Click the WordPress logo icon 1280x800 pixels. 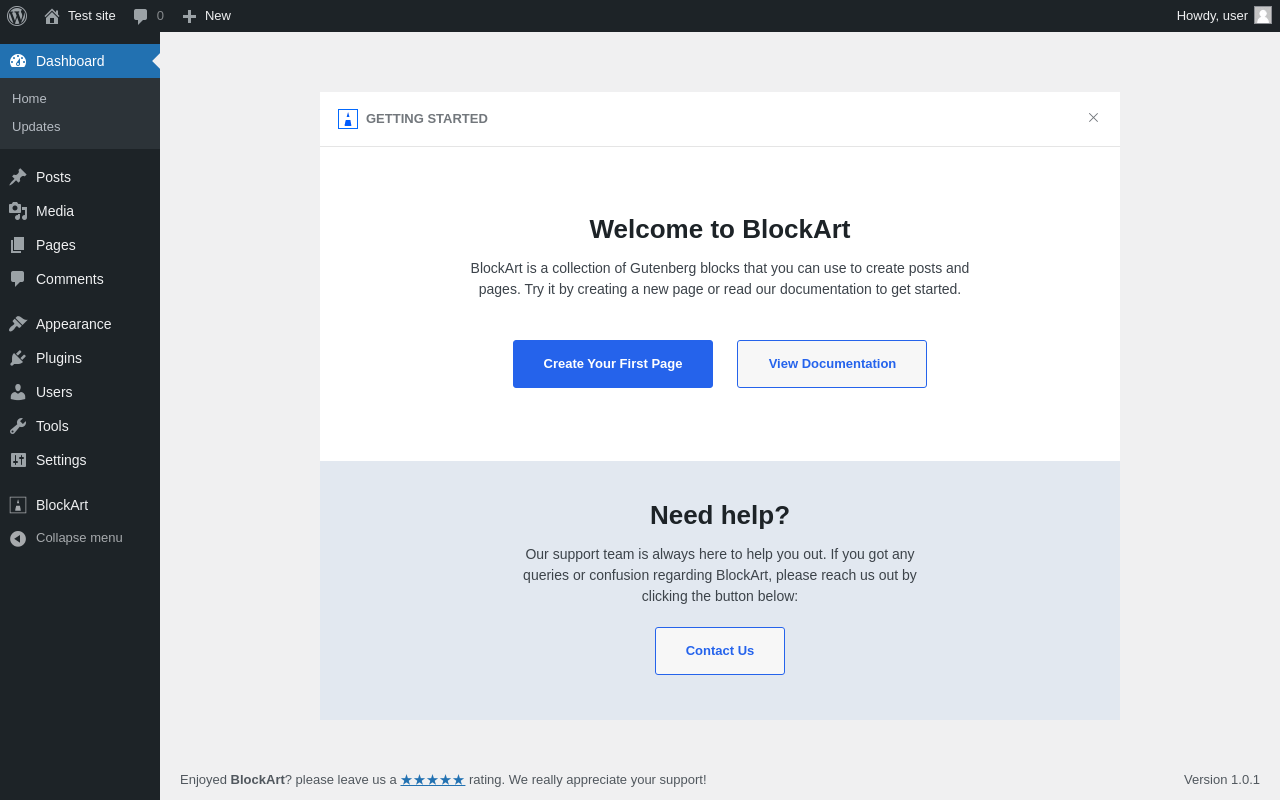pos(17,16)
